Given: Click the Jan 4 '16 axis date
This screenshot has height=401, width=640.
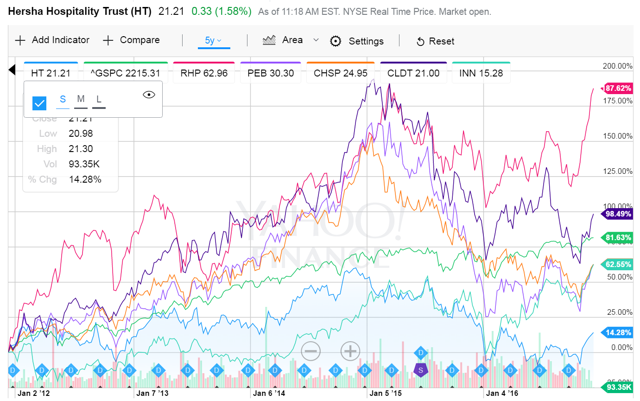Looking at the screenshot, I should pyautogui.click(x=502, y=393).
